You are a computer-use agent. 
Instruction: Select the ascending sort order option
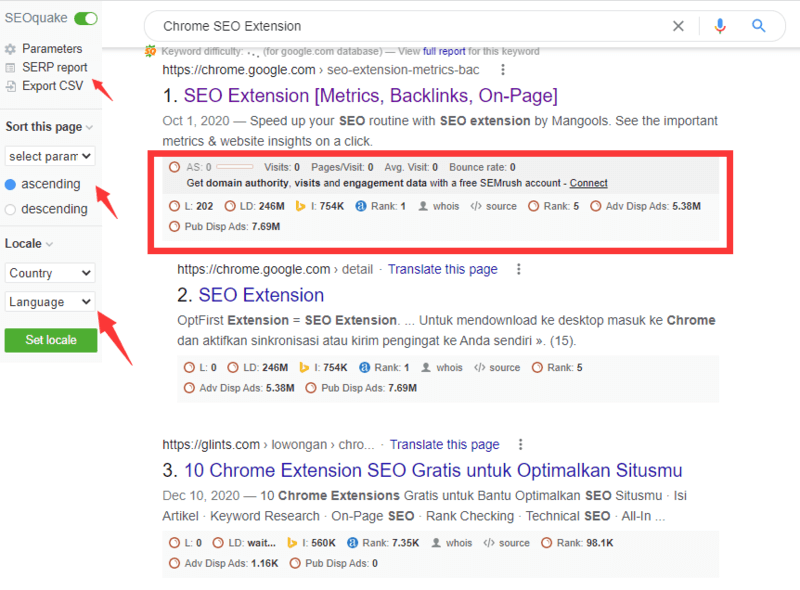point(9,183)
